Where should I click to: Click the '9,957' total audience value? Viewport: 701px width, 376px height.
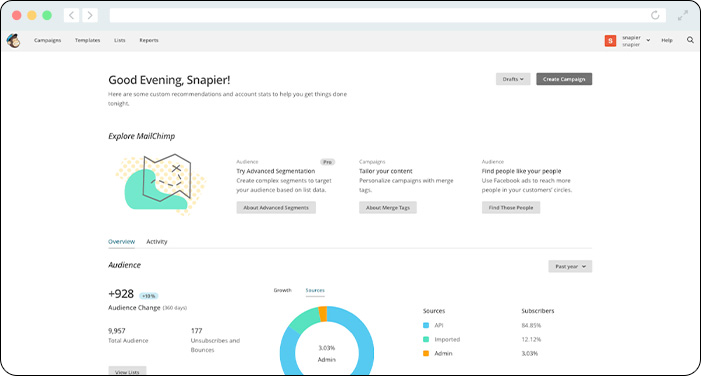tap(117, 331)
